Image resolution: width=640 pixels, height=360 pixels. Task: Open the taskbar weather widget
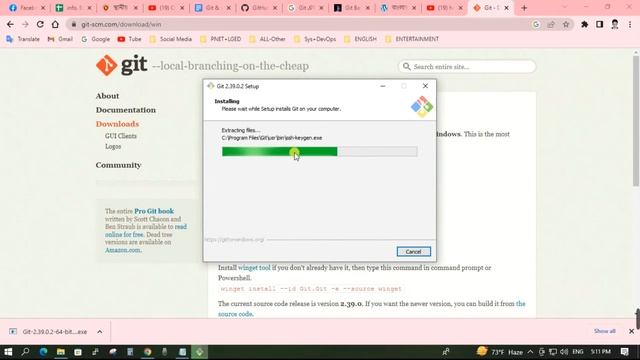[x=500, y=352]
